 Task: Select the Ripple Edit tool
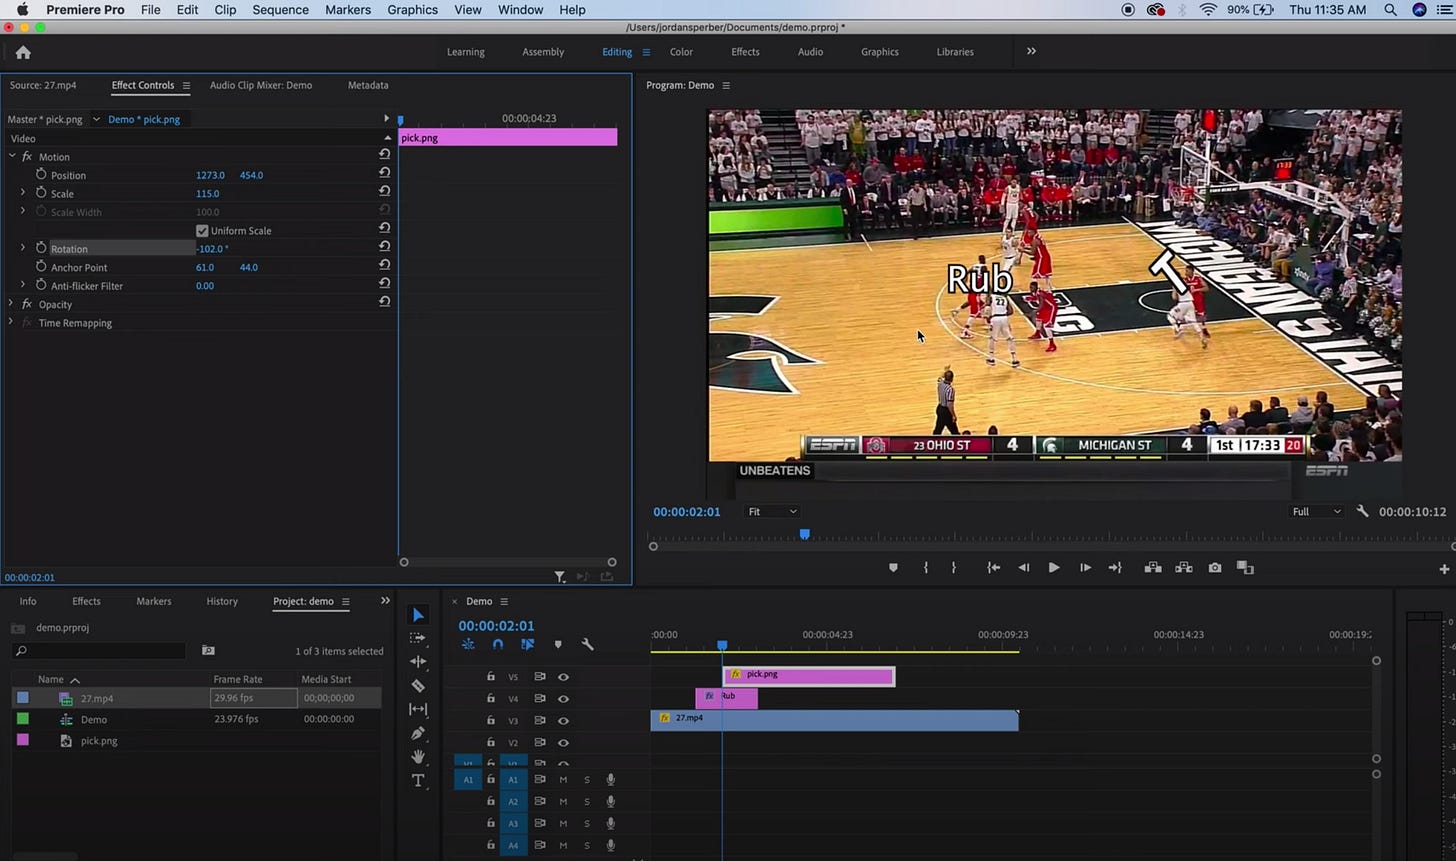(x=418, y=661)
